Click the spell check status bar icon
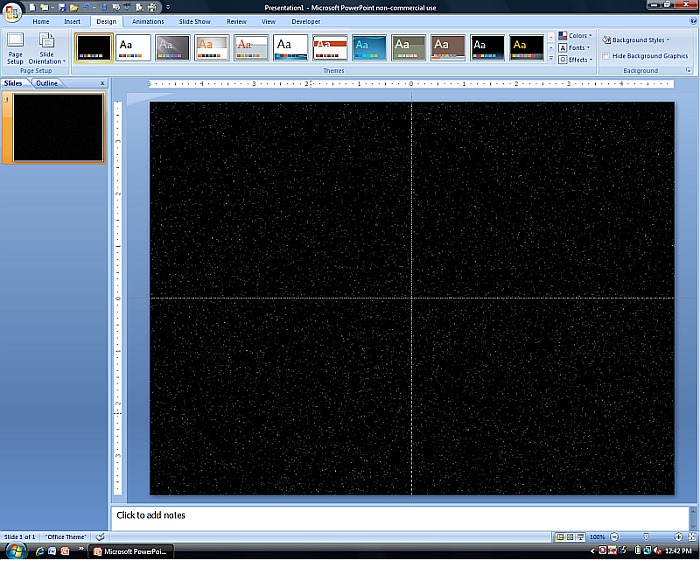This screenshot has height=561, width=700. pos(101,537)
